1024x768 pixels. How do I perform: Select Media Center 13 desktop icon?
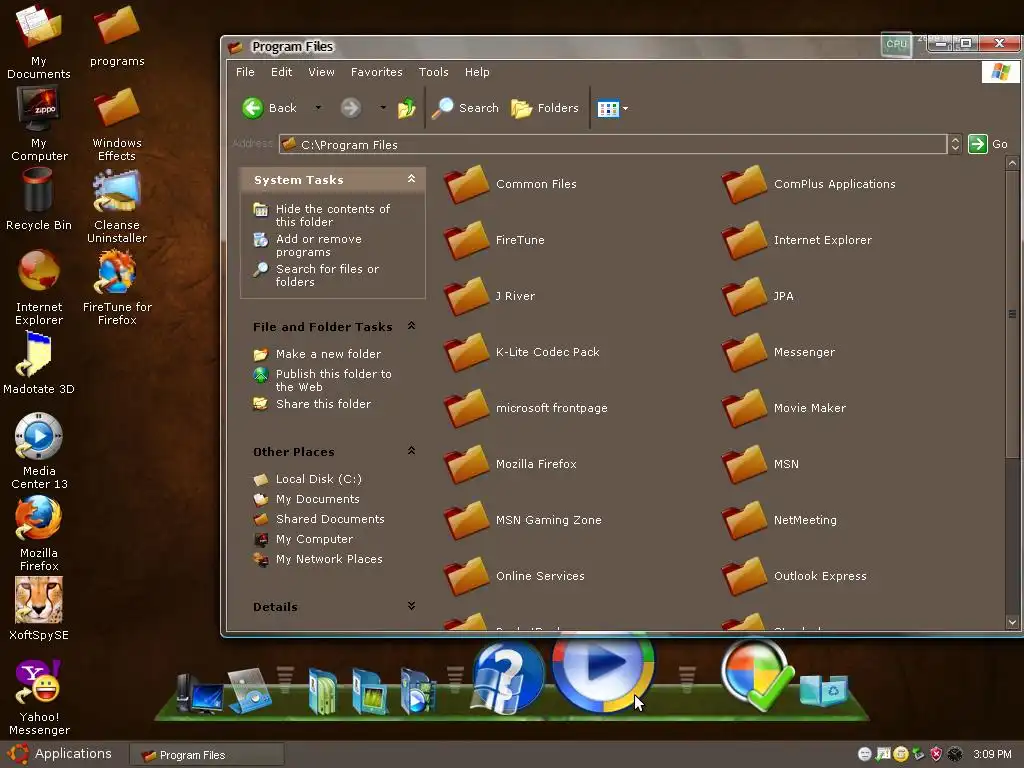[39, 451]
